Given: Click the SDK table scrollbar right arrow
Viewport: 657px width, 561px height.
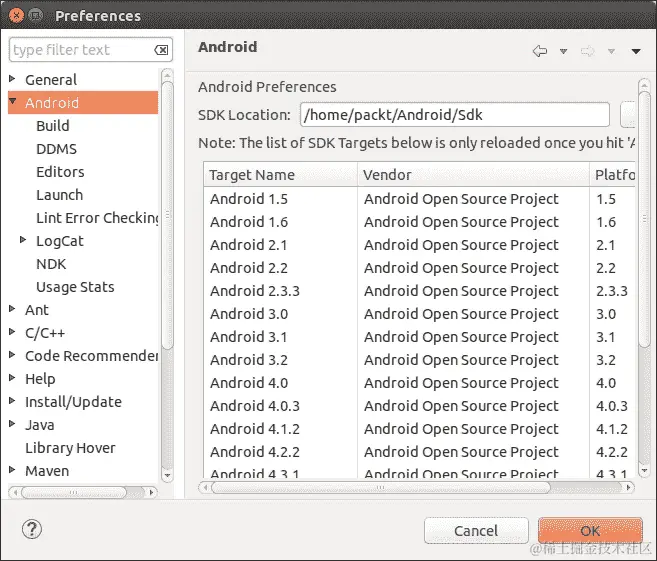Looking at the screenshot, I should 628,487.
